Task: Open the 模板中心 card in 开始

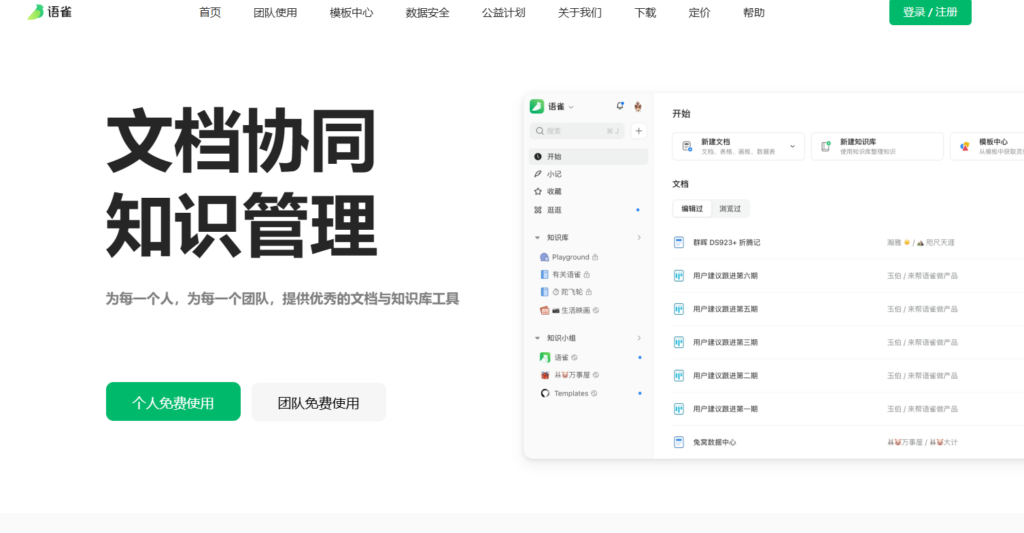Action: pyautogui.click(x=987, y=146)
